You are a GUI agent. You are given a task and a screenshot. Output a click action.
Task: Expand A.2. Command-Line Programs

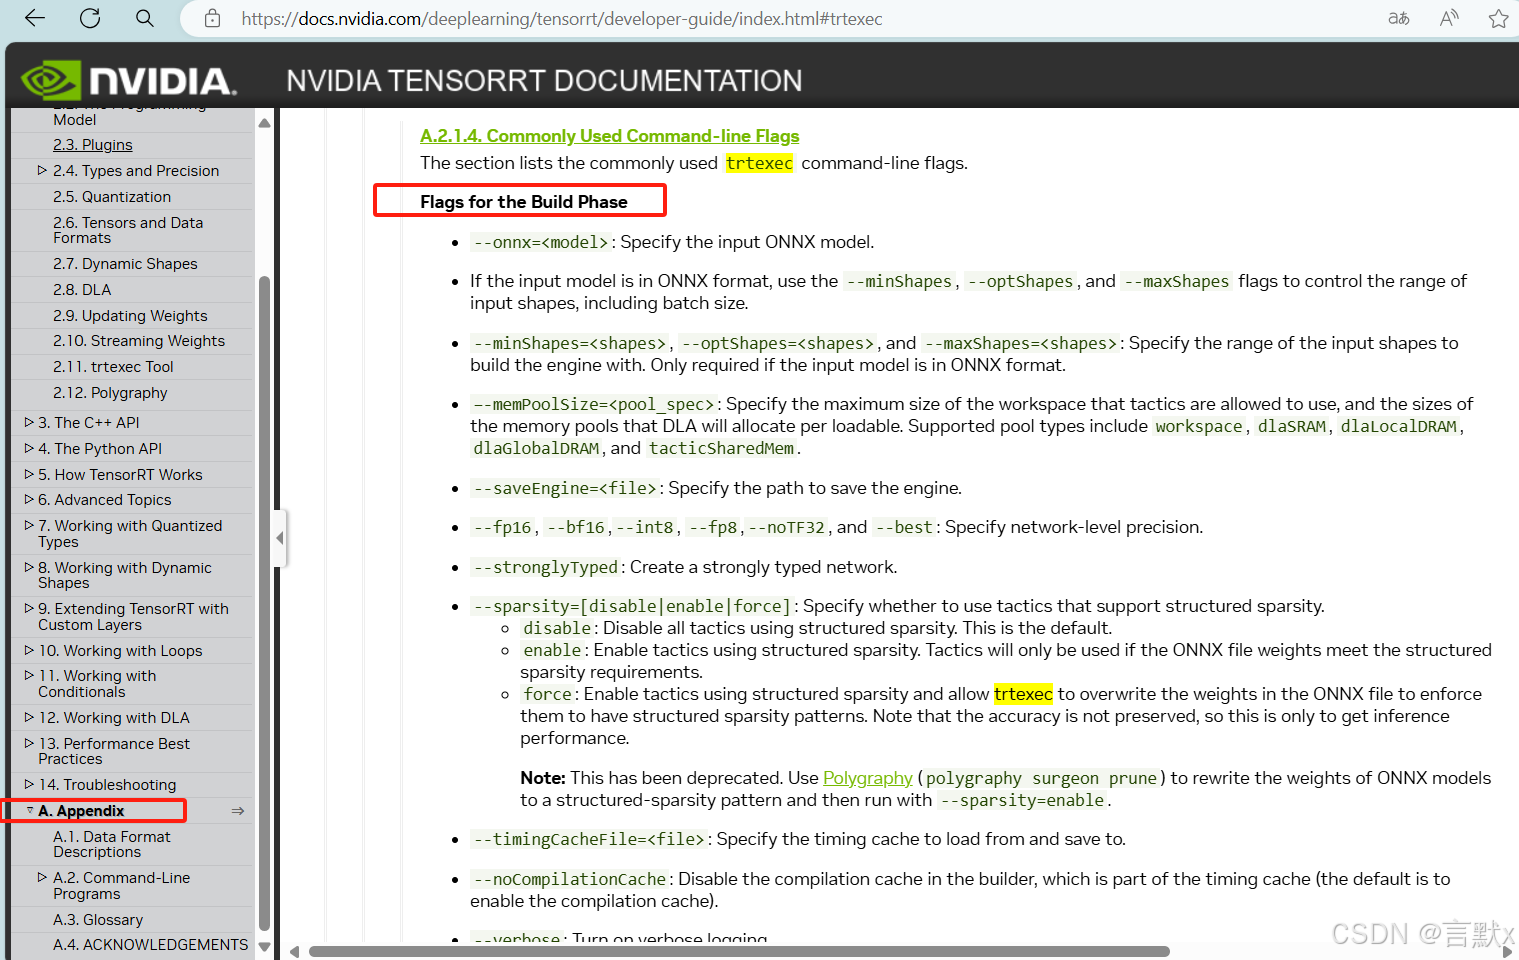(x=42, y=878)
